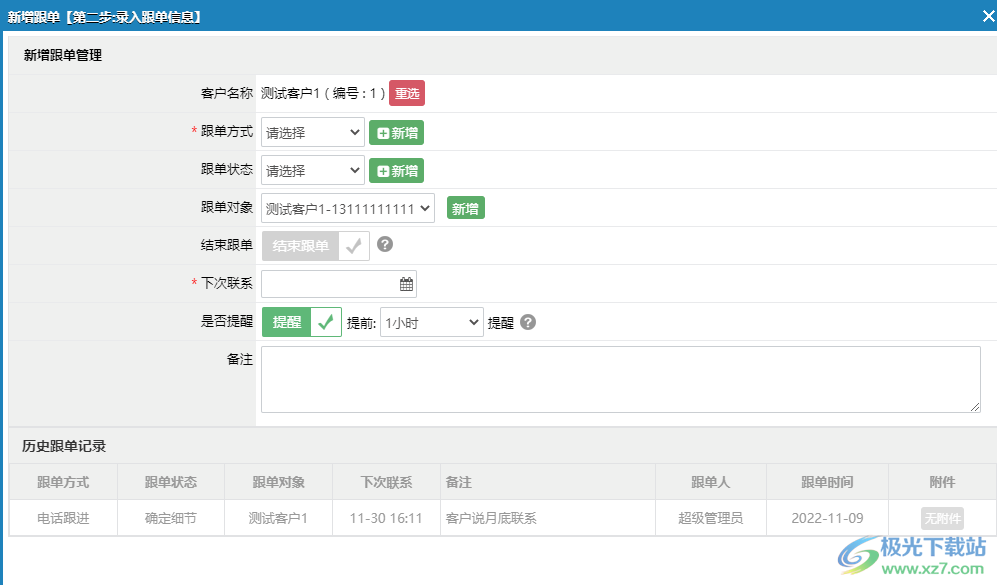Screen dimensions: 997x585
Task: Focus the 下次联系 date input
Action: pyautogui.click(x=339, y=284)
